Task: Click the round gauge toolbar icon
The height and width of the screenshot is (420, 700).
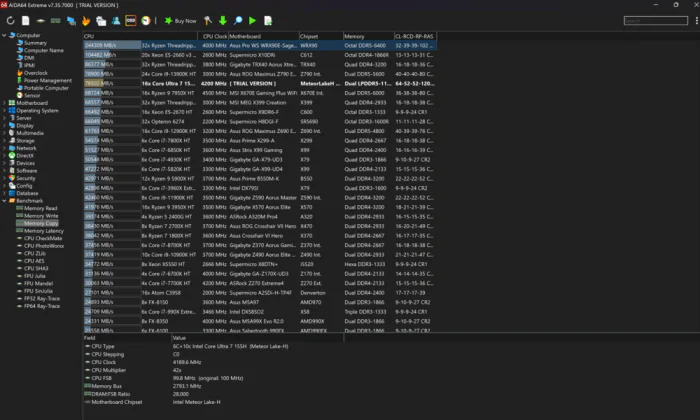Action: tap(146, 21)
